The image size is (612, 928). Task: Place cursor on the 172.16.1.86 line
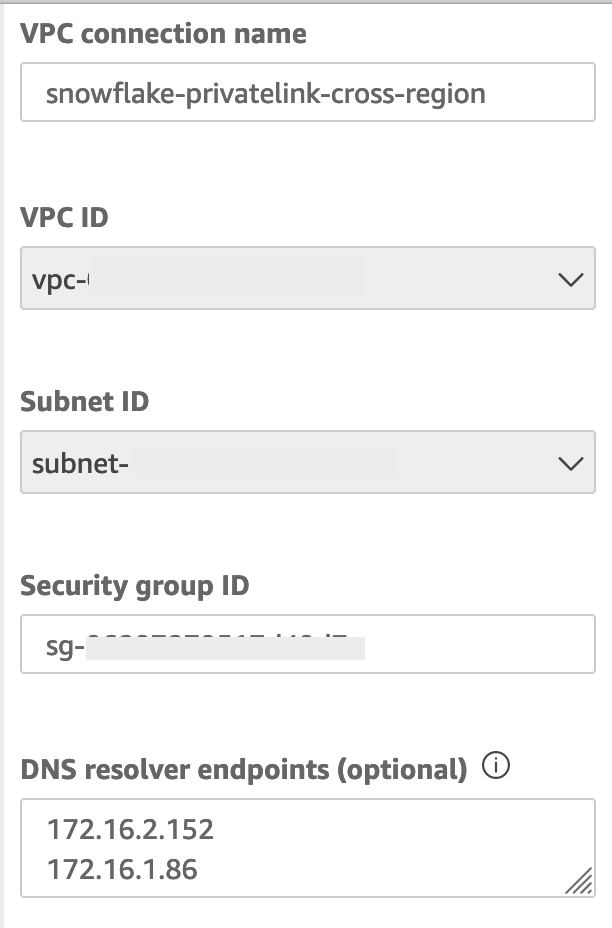pos(122,869)
